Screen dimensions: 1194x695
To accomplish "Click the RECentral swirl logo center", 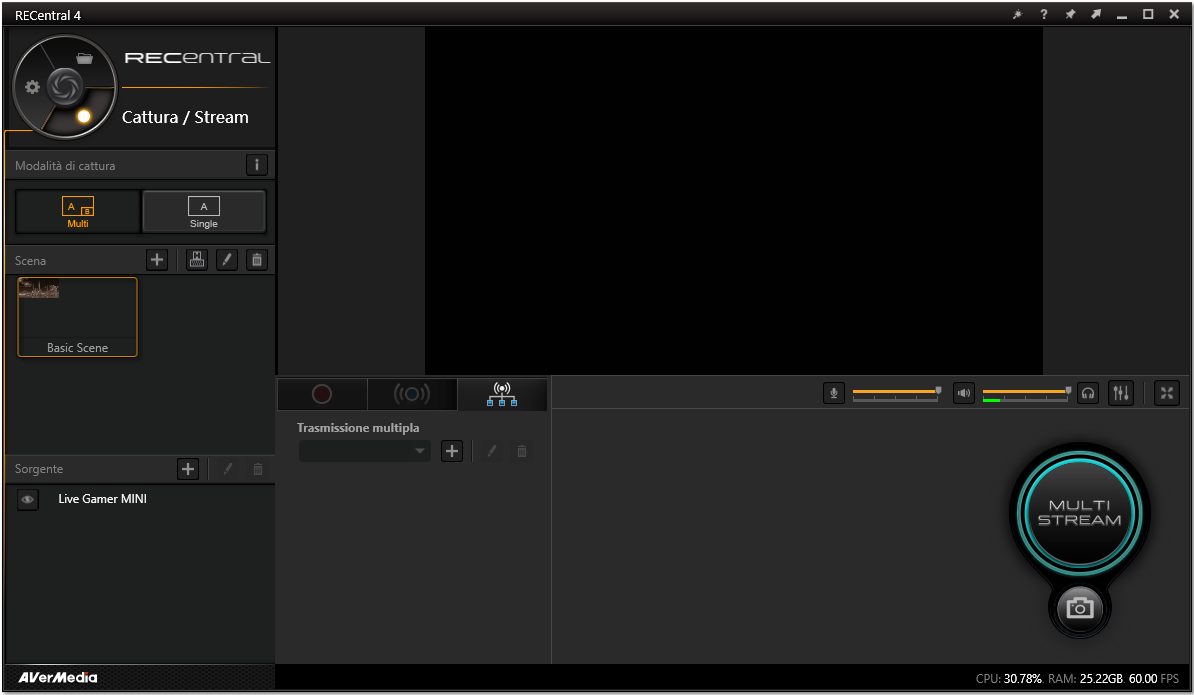I will (65, 87).
